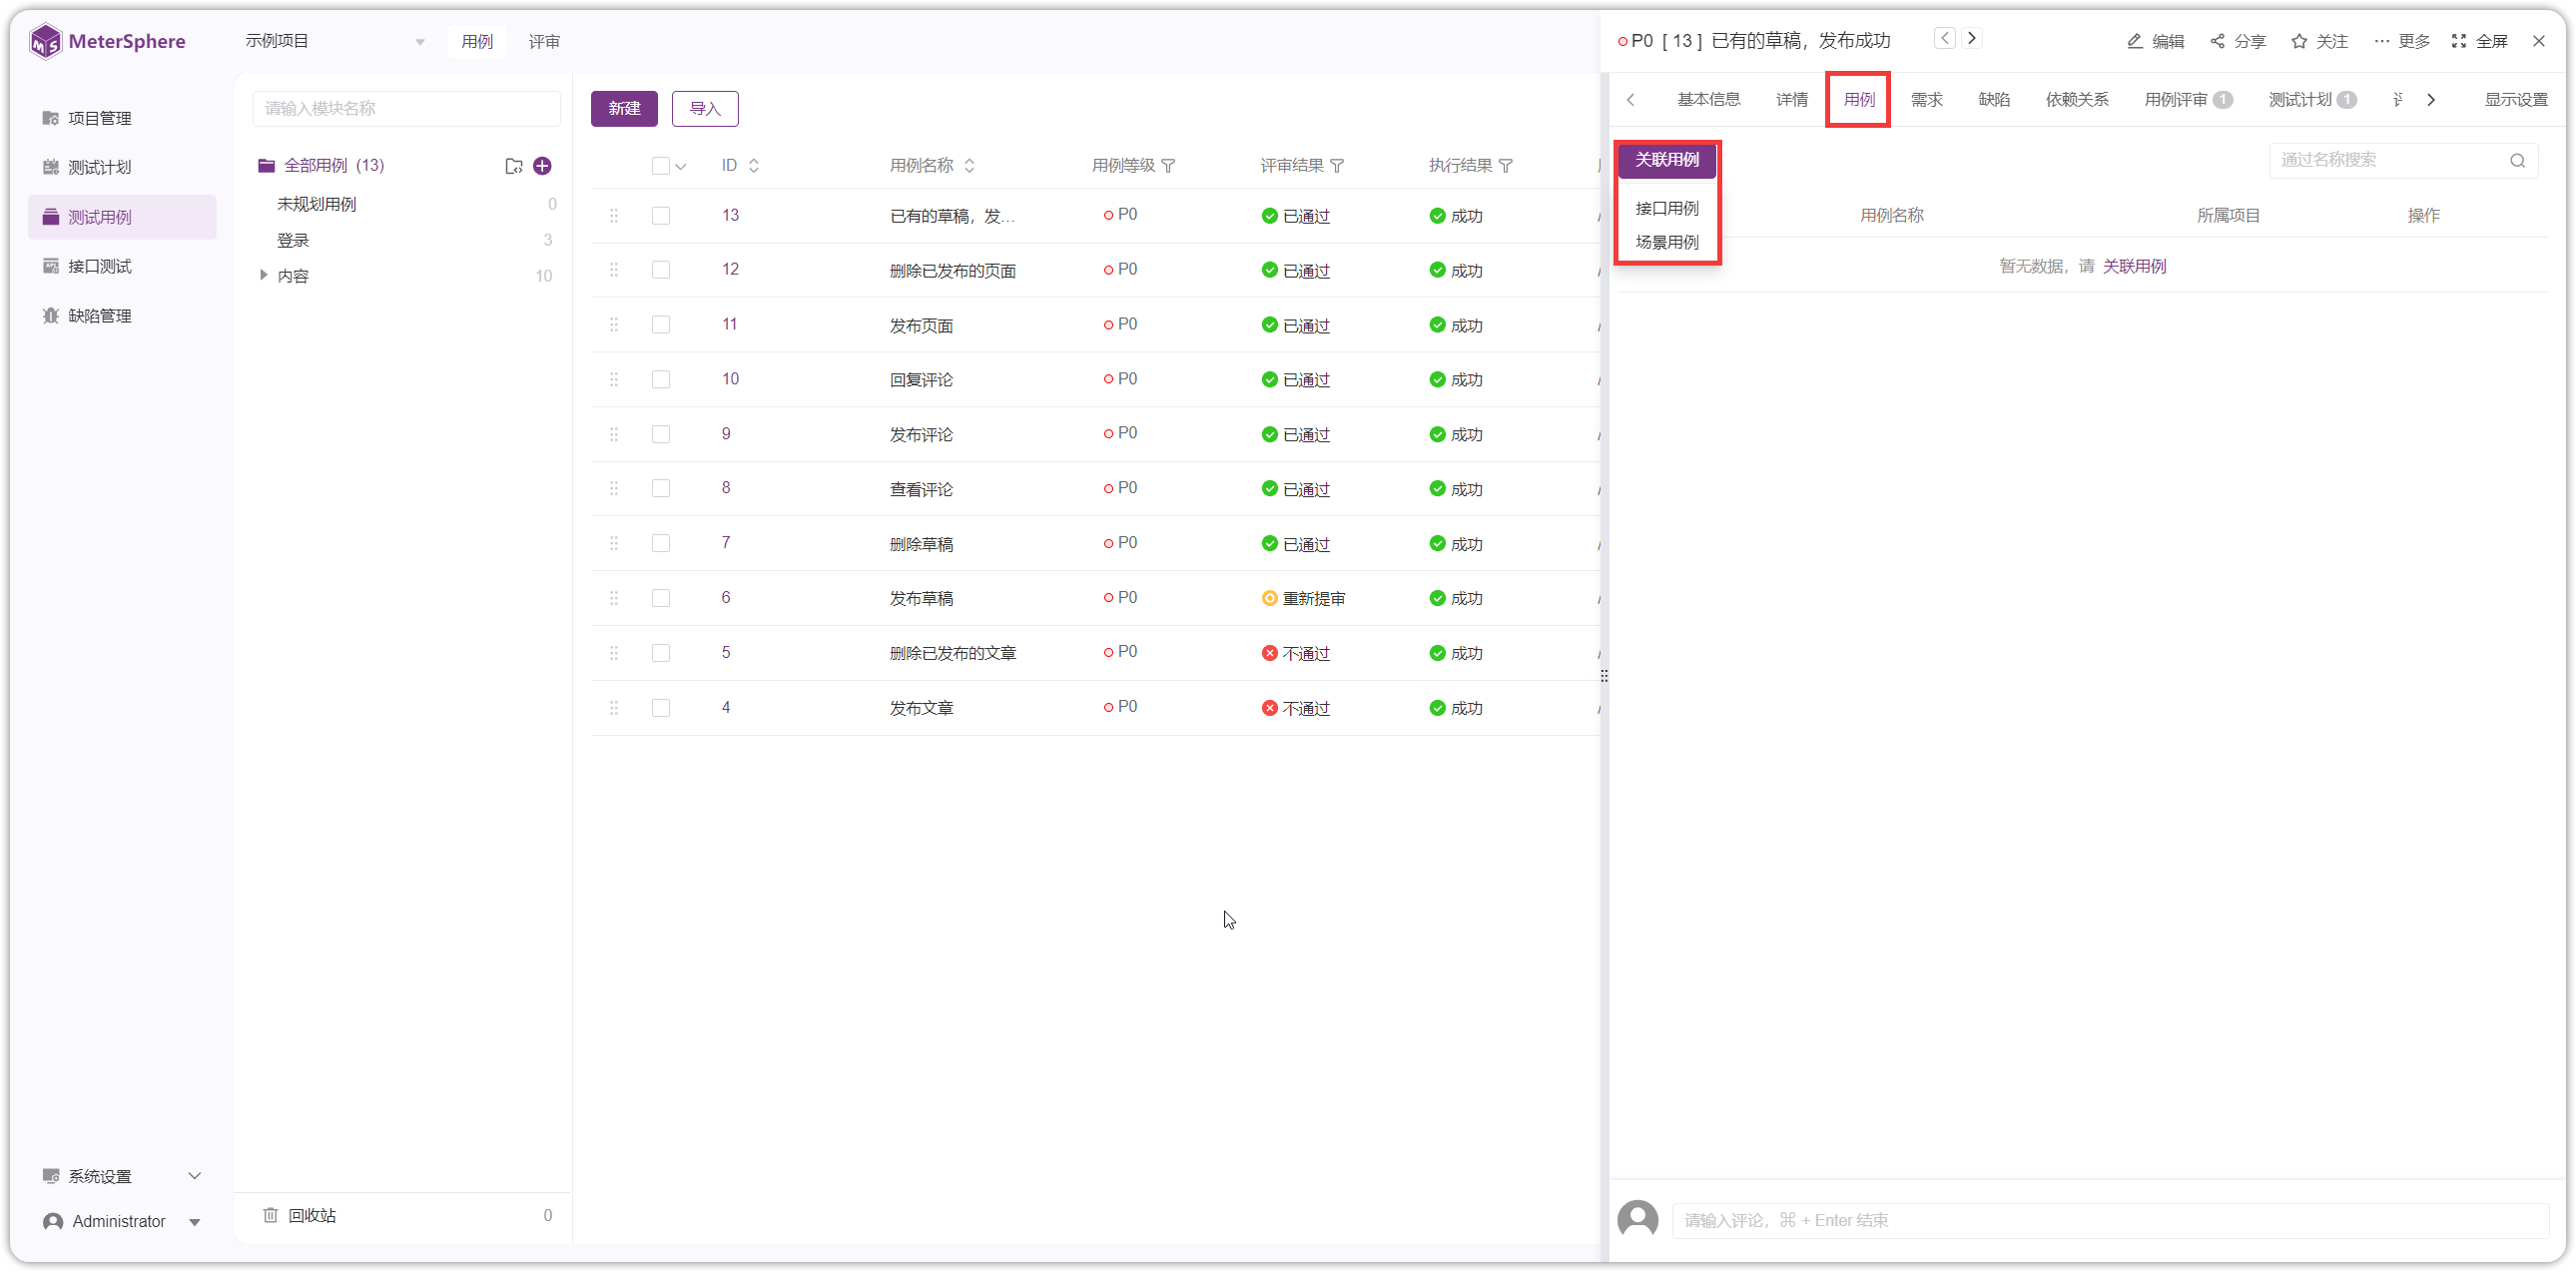2576x1272 pixels.
Task: Click the 分享 share icon
Action: 2217,41
